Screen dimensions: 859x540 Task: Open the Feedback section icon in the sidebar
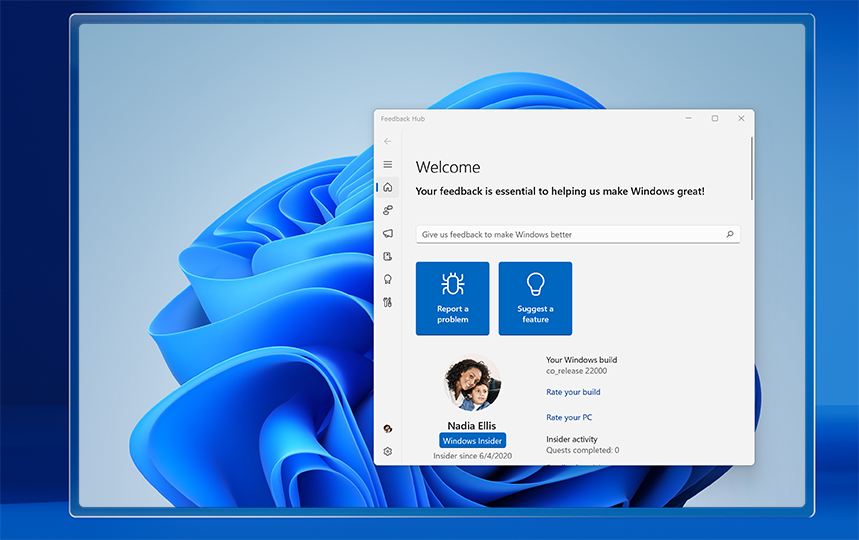coord(388,210)
